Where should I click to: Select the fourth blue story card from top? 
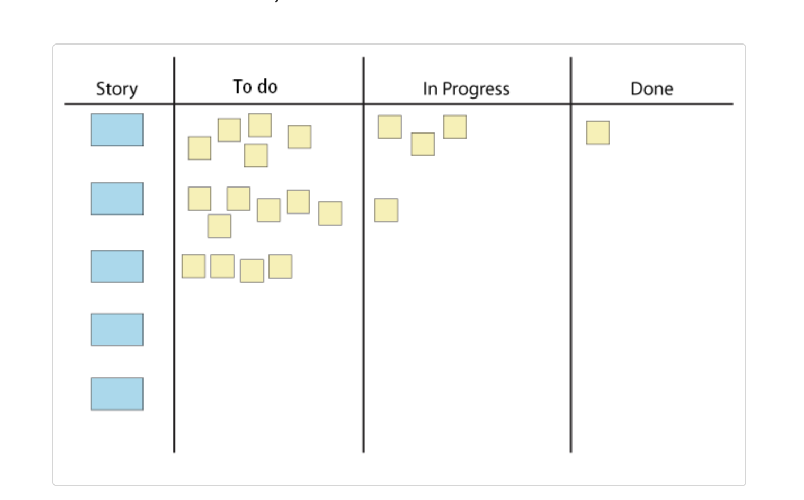click(117, 330)
